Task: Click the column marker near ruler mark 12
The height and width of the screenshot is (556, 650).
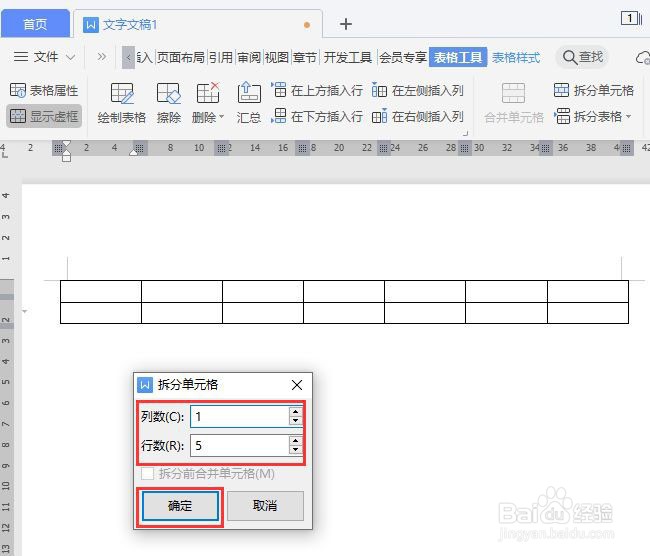Action: coord(221,148)
